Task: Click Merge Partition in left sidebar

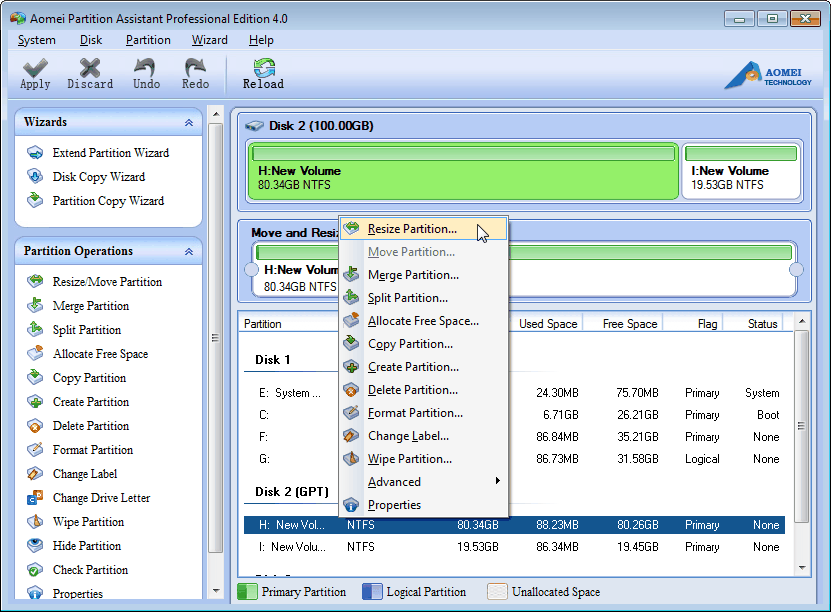Action: pyautogui.click(x=90, y=306)
